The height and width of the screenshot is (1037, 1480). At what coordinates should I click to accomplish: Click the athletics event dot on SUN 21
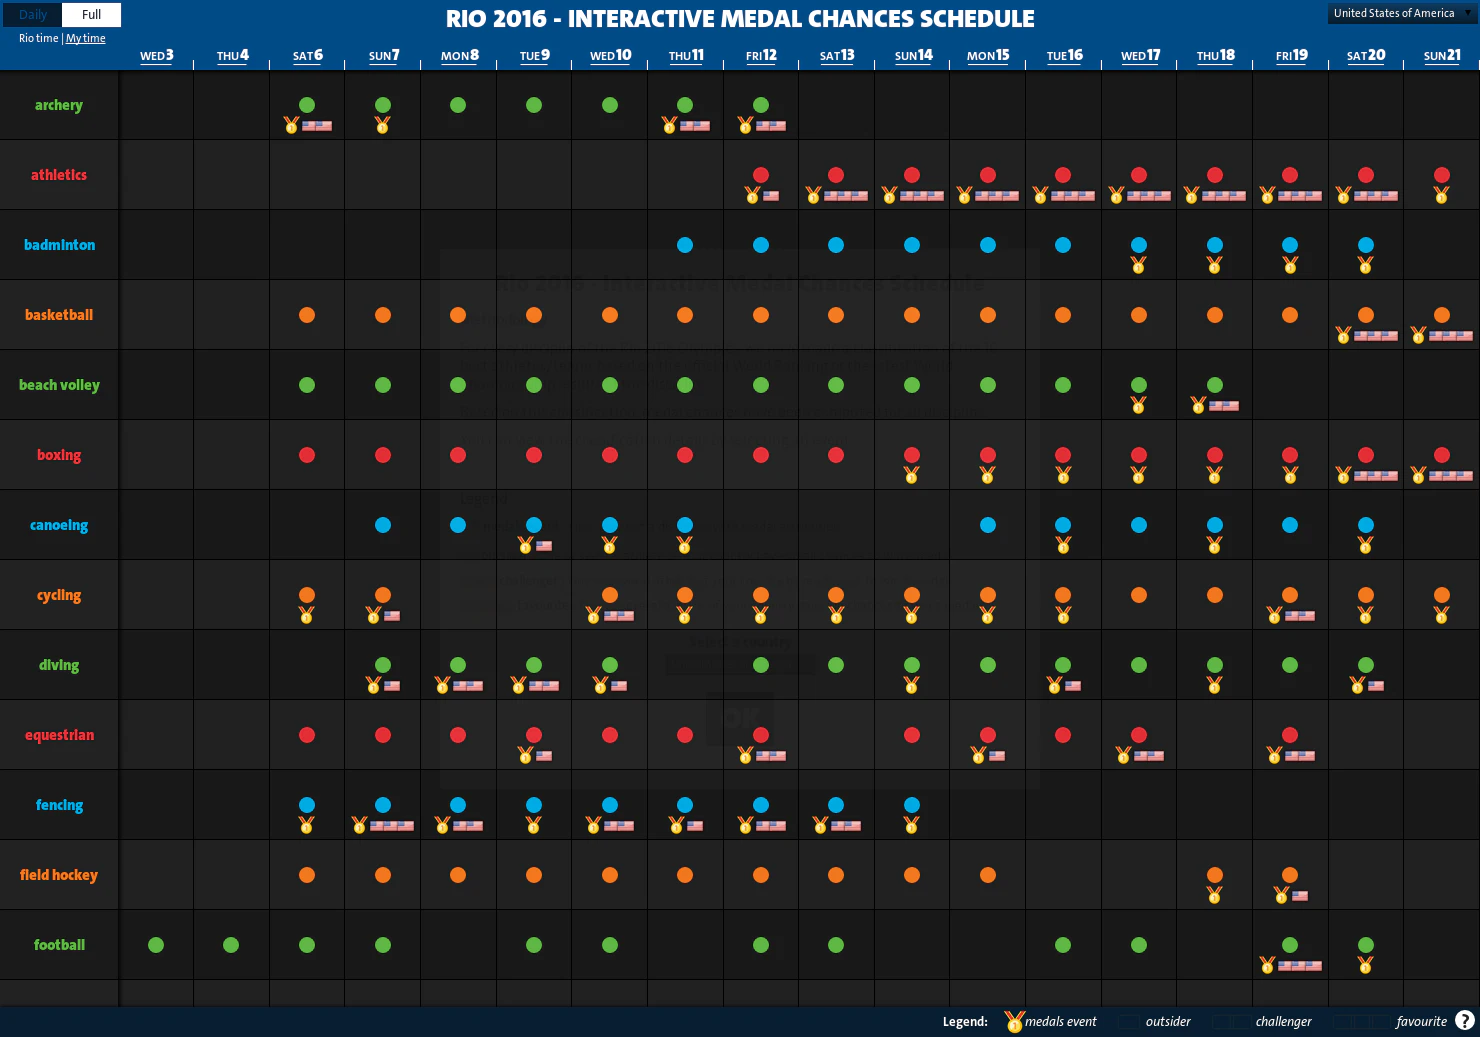[1442, 175]
